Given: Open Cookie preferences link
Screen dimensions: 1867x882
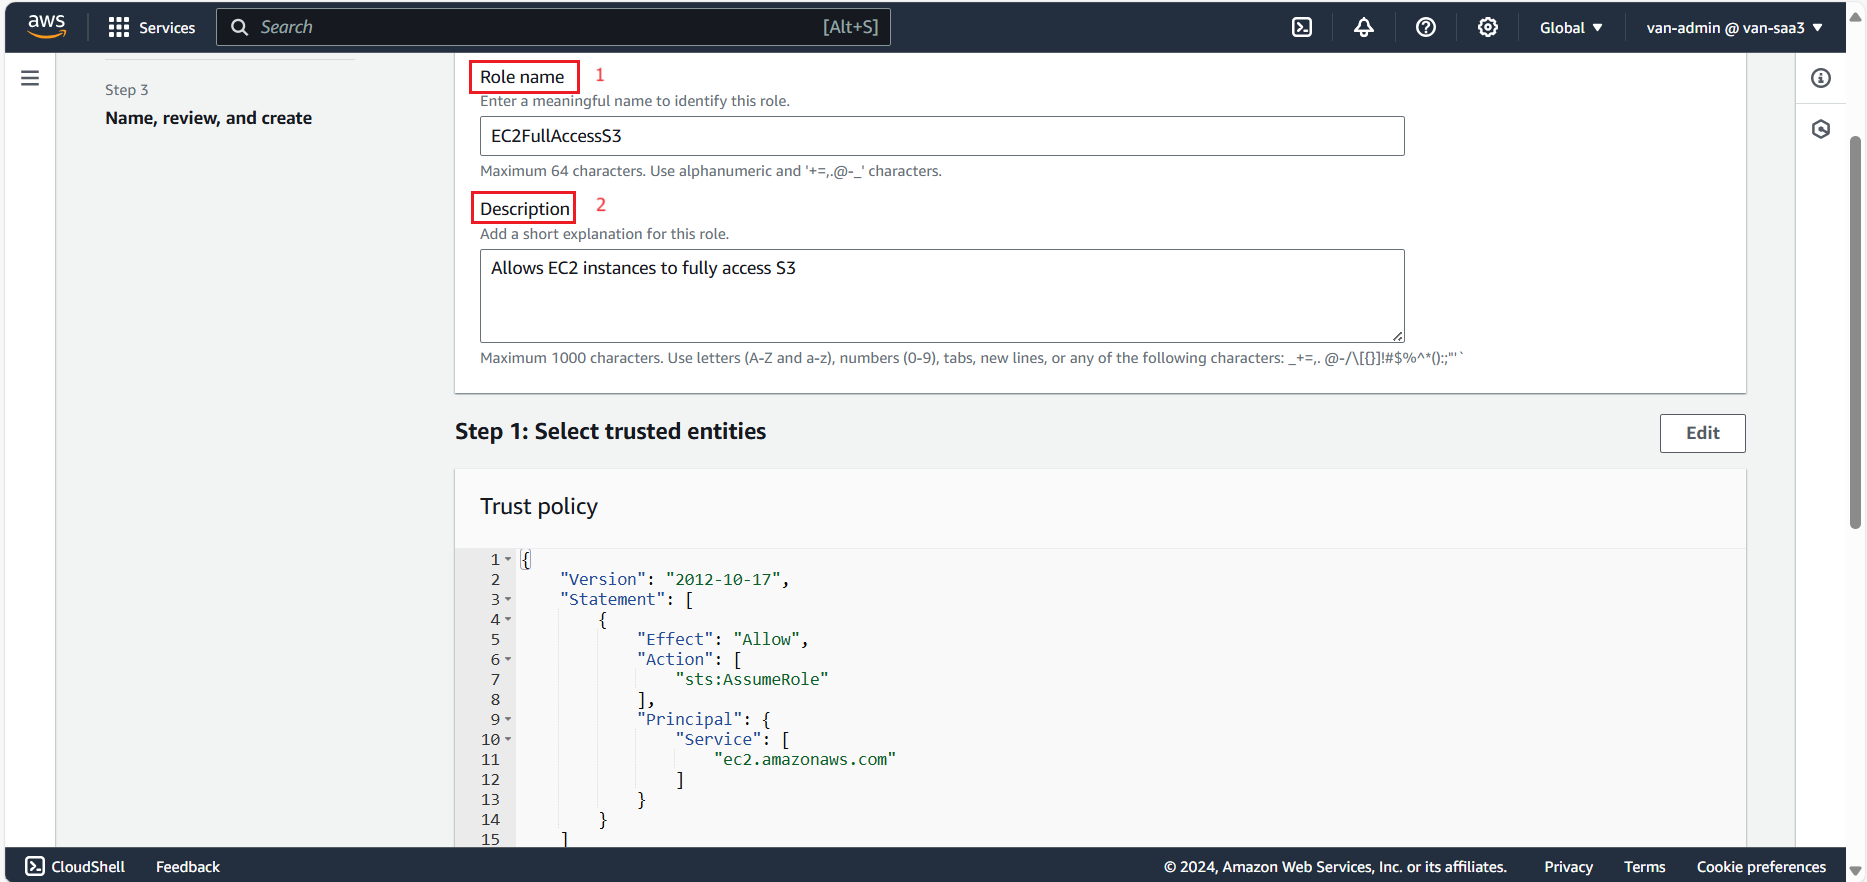Looking at the screenshot, I should point(1761,866).
